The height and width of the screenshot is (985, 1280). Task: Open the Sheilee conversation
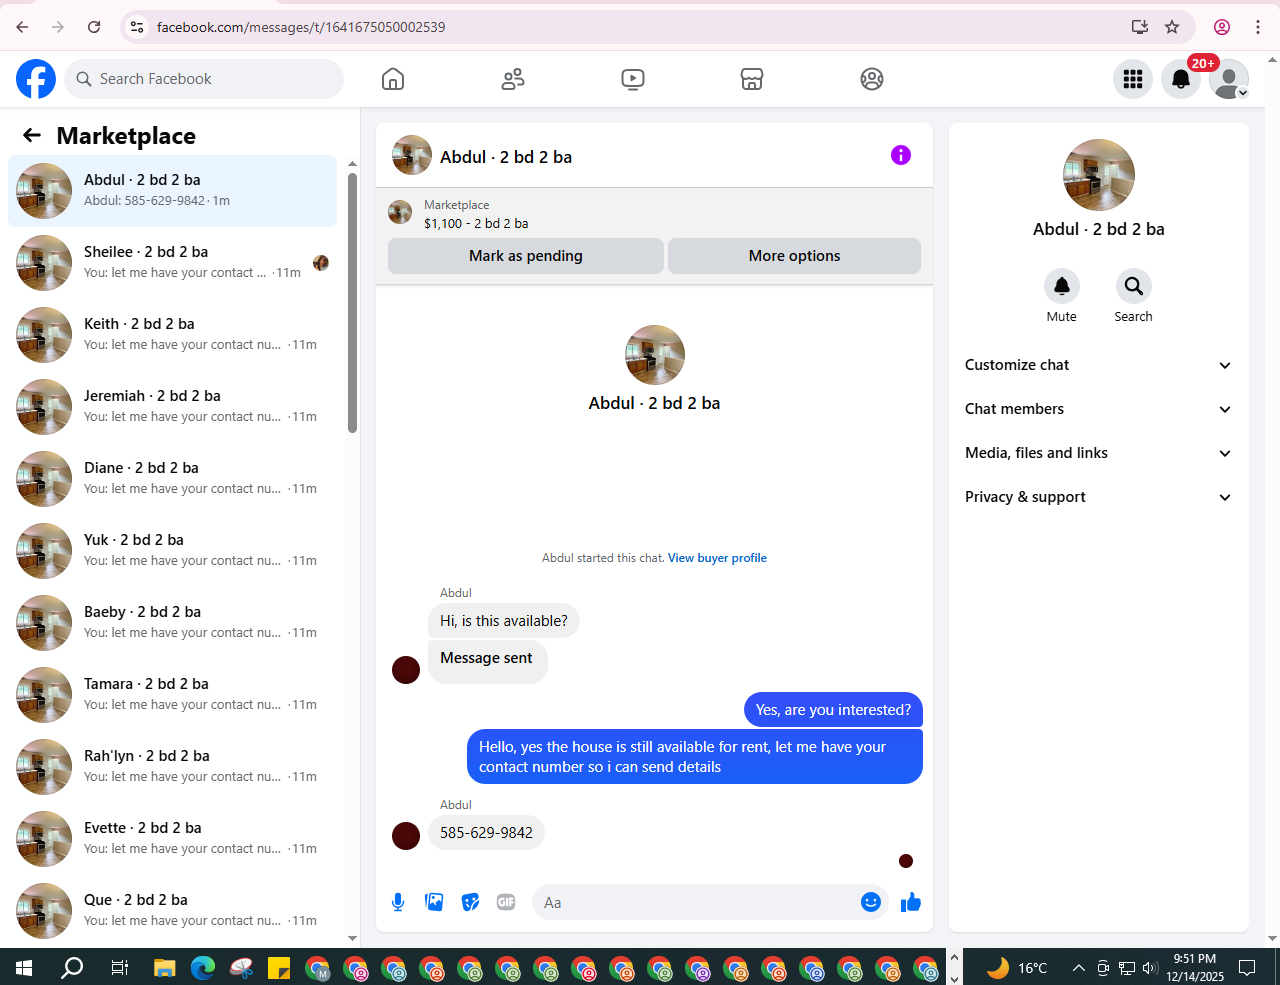click(173, 263)
